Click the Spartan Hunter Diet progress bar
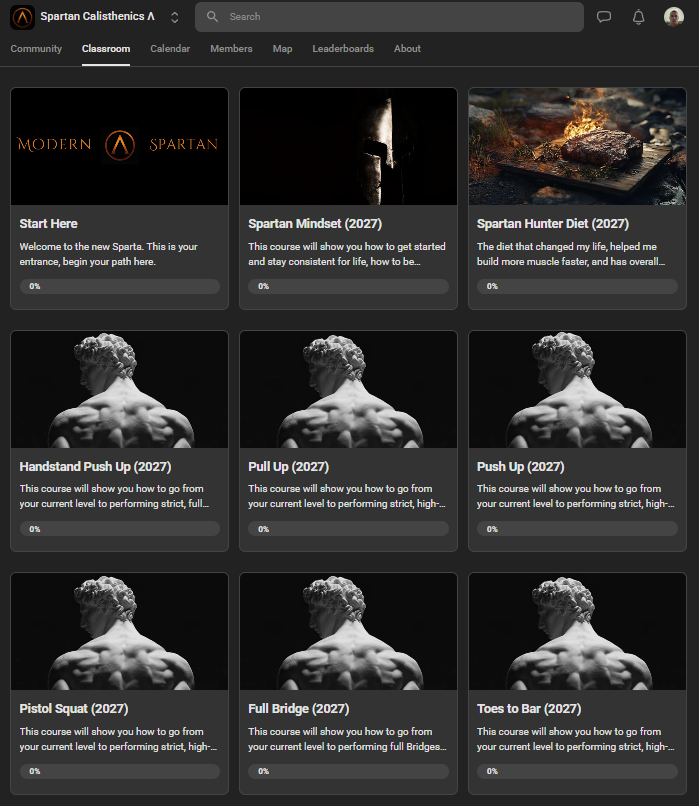 (577, 286)
